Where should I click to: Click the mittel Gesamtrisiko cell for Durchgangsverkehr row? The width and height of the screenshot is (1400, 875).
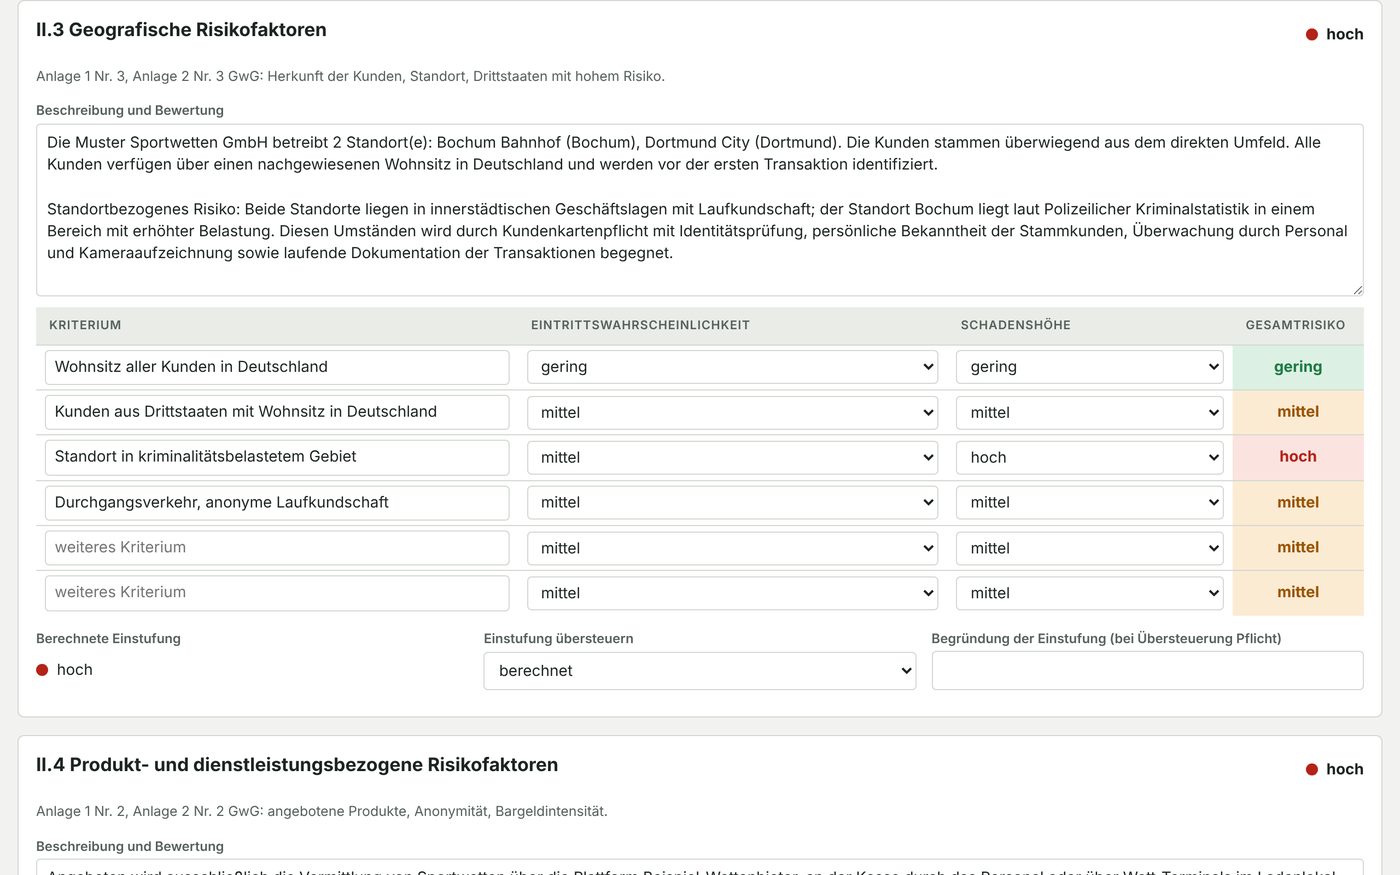tap(1298, 502)
